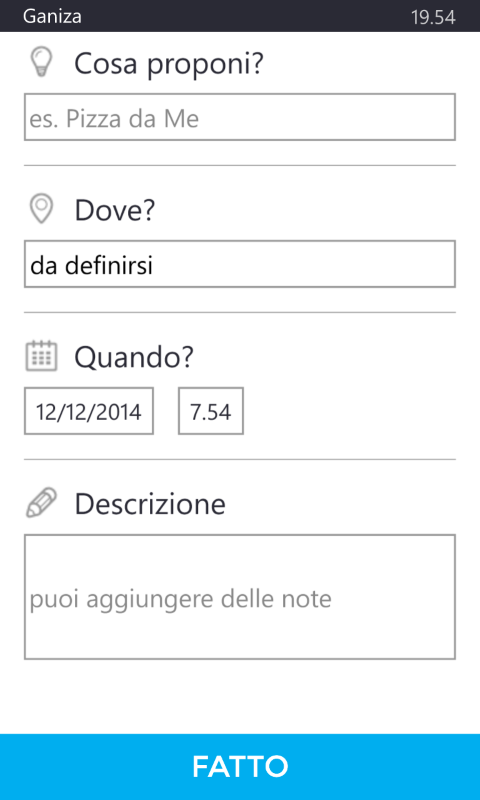The width and height of the screenshot is (480, 800).
Task: Click the calendar icon beside Quando
Action: pyautogui.click(x=41, y=356)
